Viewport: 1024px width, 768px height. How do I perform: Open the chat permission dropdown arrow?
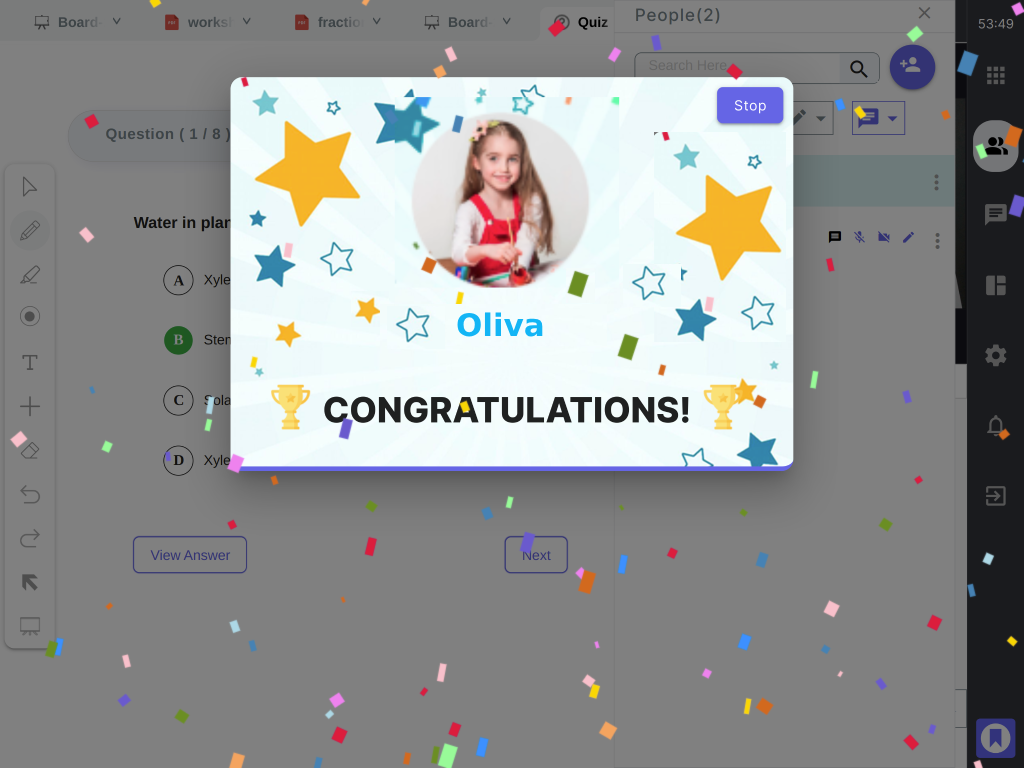(x=892, y=119)
